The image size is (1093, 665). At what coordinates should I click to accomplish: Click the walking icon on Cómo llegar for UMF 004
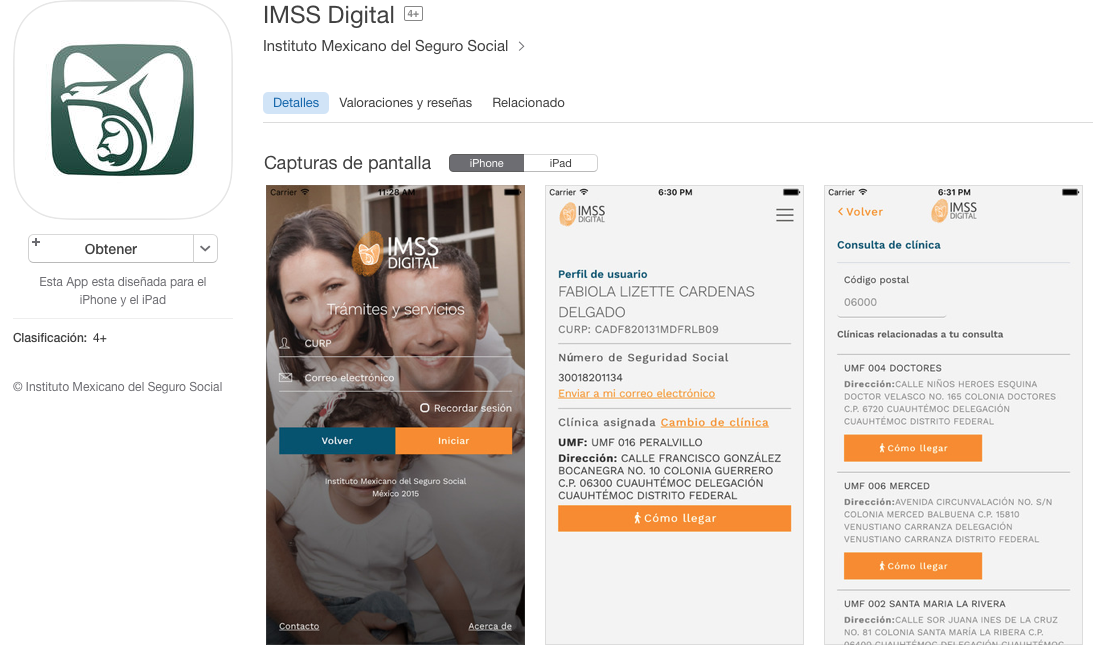pos(884,448)
